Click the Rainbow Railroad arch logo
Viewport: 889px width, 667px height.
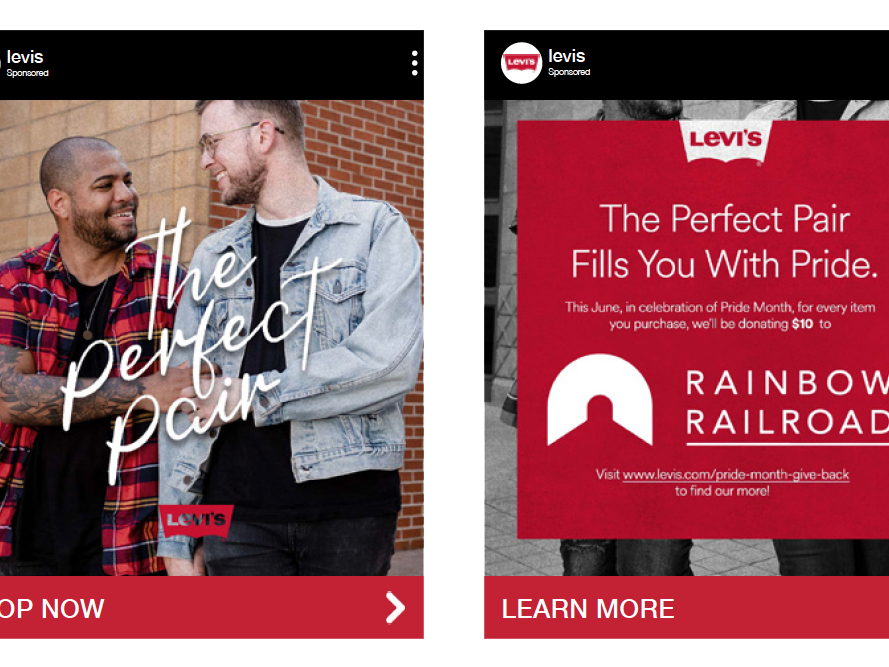pos(599,399)
